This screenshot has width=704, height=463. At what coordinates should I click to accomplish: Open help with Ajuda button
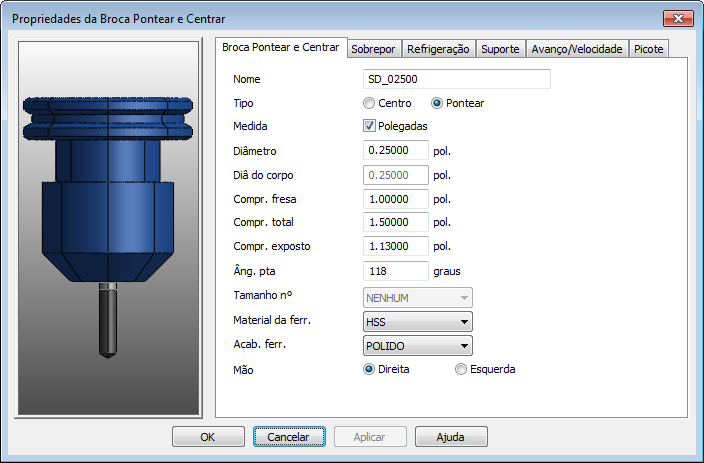tap(451, 437)
